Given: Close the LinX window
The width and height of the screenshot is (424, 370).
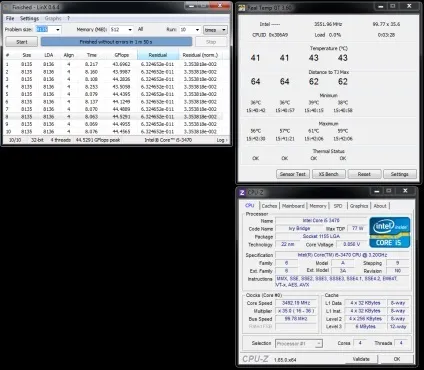Looking at the screenshot, I should pyautogui.click(x=220, y=6).
